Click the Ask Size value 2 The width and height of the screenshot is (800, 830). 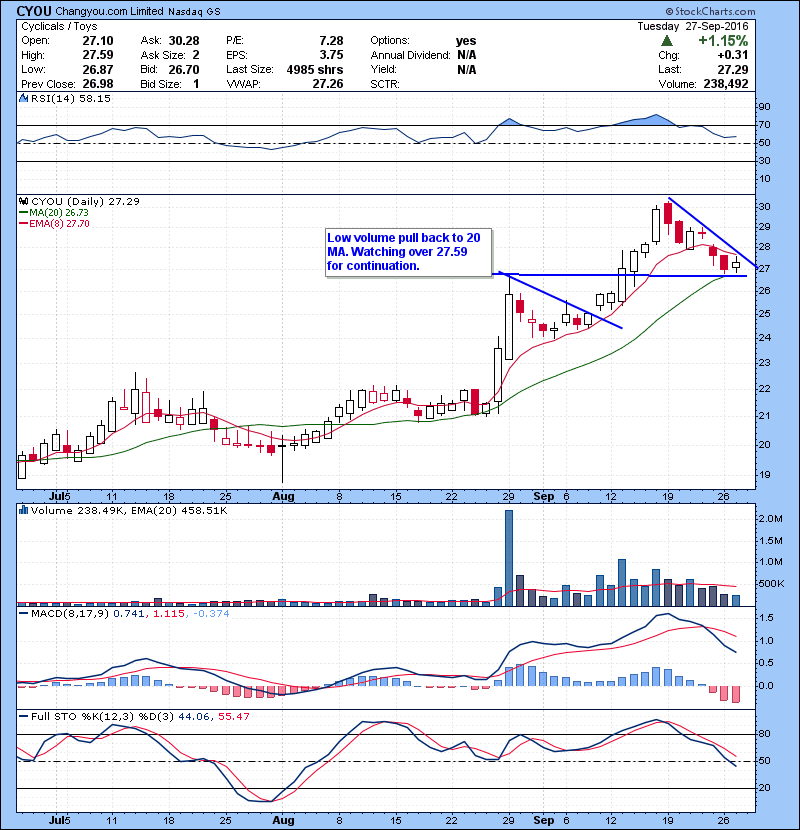(196, 55)
